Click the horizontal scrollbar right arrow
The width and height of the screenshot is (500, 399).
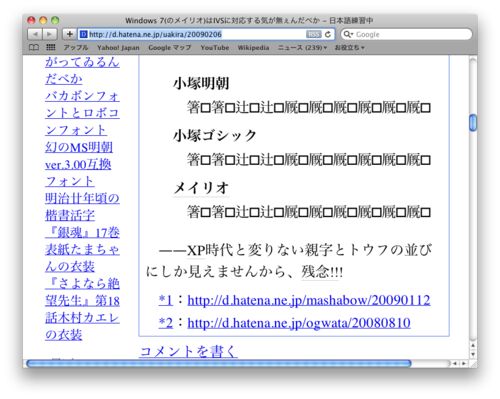click(x=463, y=363)
